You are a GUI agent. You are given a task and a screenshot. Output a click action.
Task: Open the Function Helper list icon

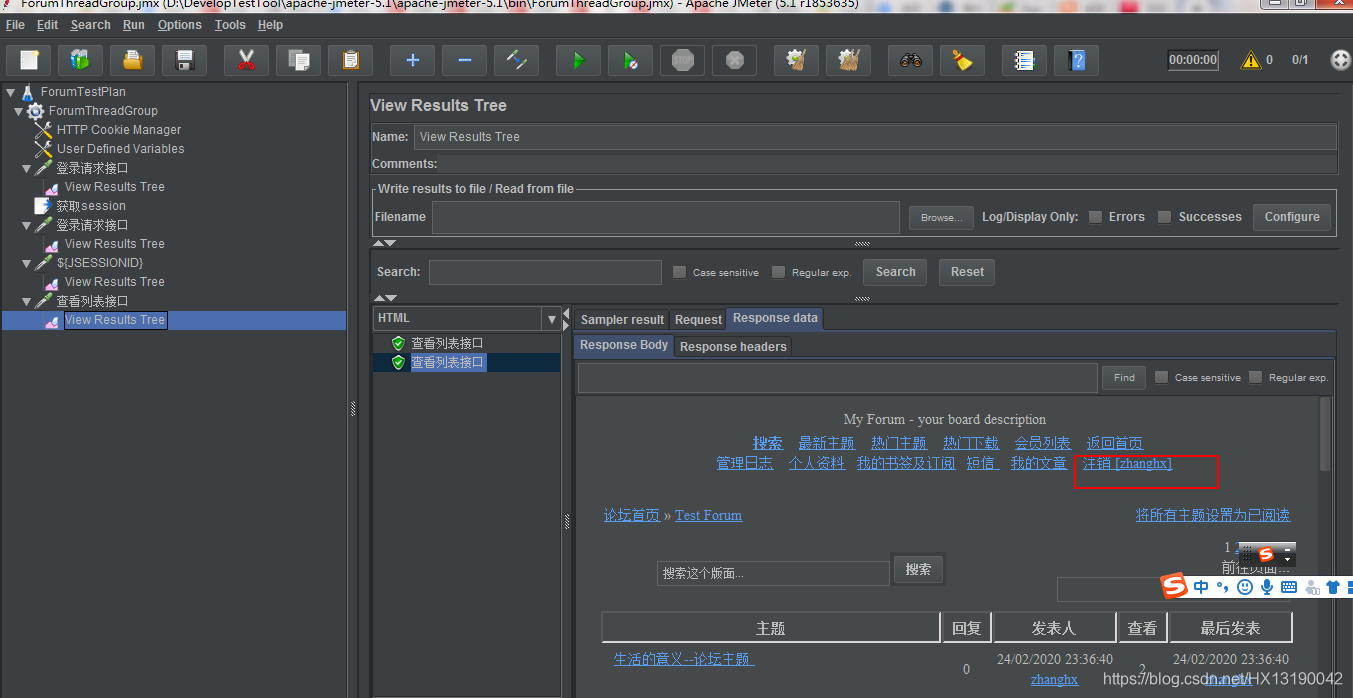coord(1024,60)
